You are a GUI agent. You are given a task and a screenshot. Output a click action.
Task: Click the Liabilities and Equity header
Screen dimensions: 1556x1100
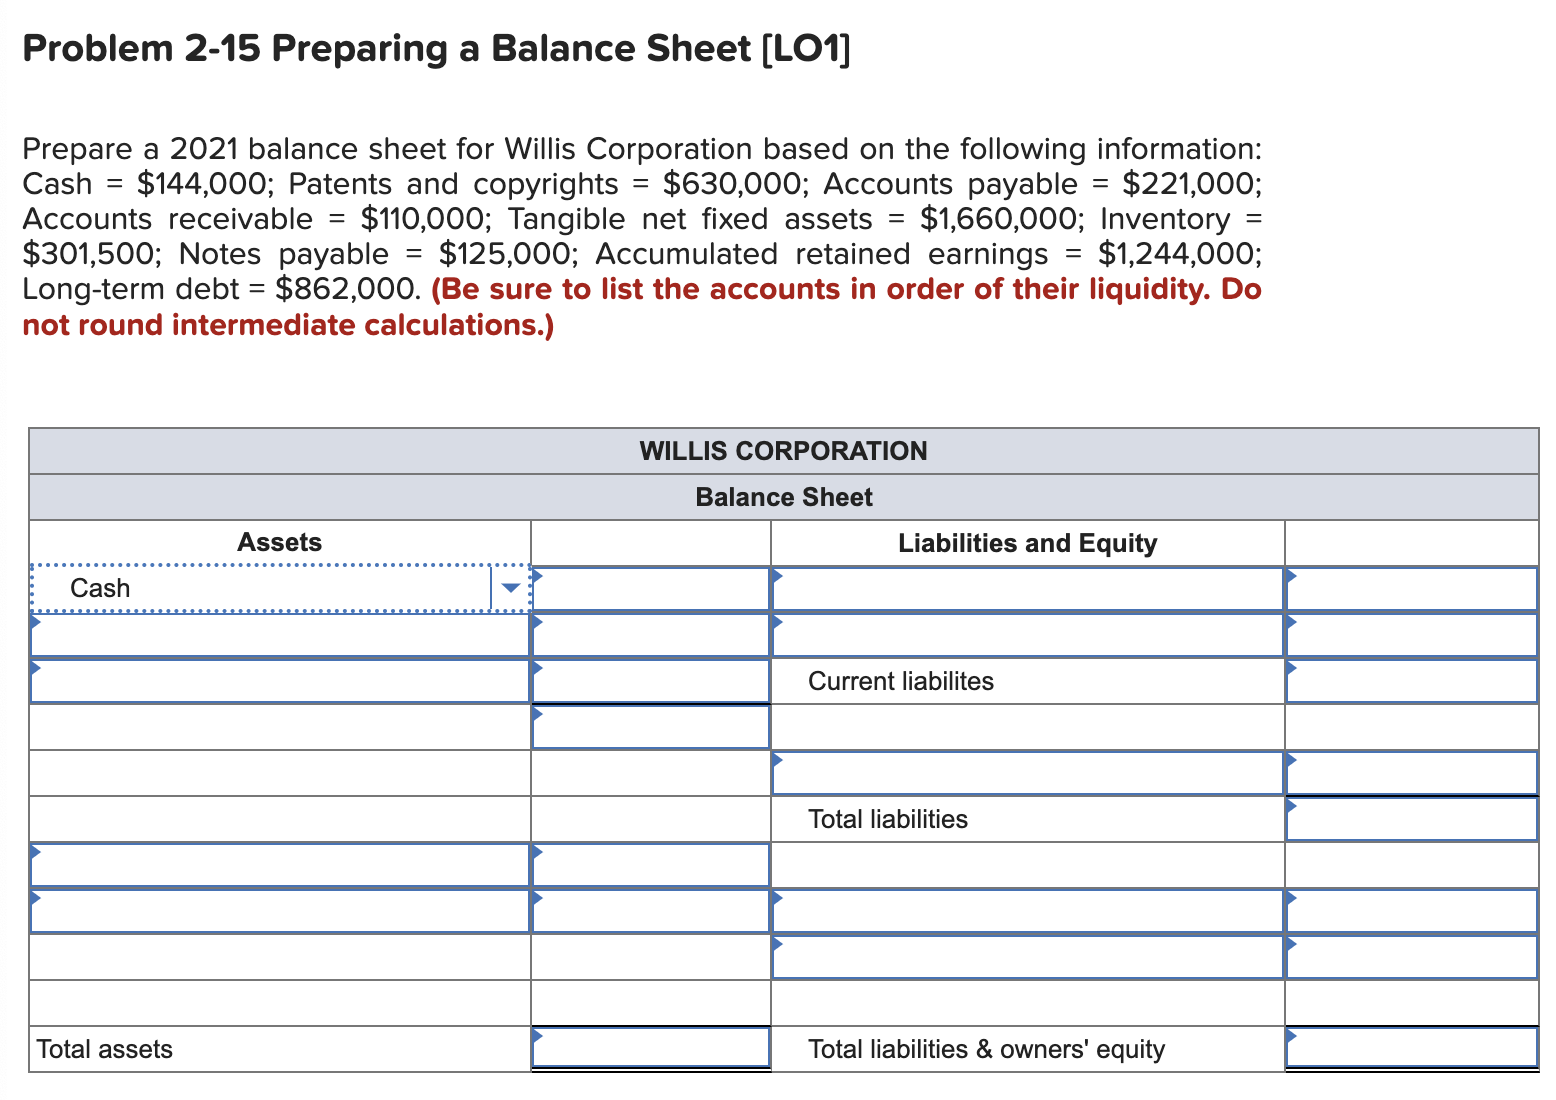click(1028, 542)
